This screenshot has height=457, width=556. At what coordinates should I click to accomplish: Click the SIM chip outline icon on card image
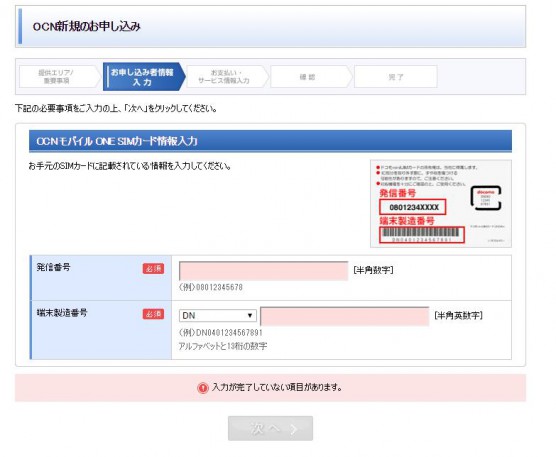tap(486, 198)
